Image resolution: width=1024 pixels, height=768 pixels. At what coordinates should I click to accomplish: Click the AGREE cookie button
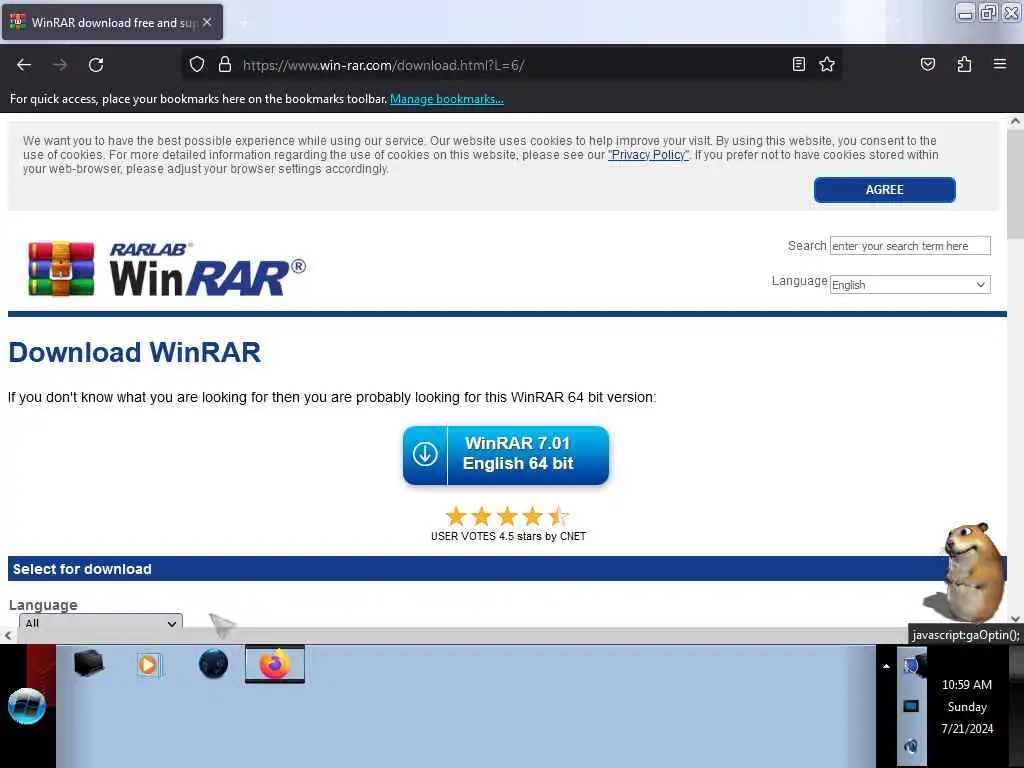click(884, 189)
